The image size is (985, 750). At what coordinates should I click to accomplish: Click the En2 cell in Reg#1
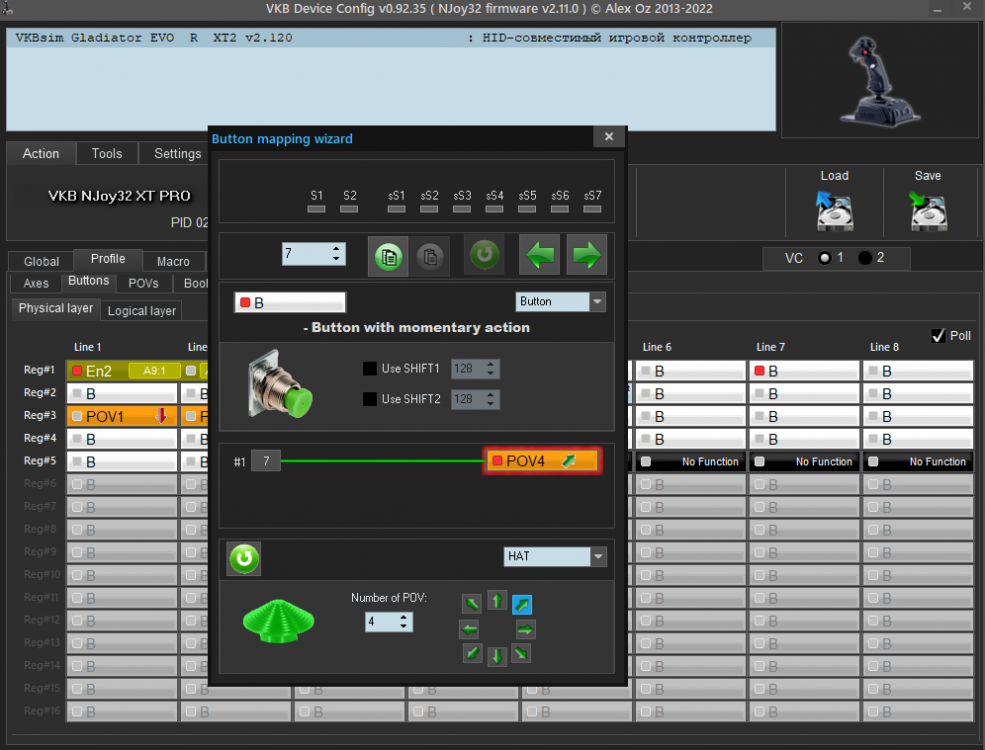[98, 371]
